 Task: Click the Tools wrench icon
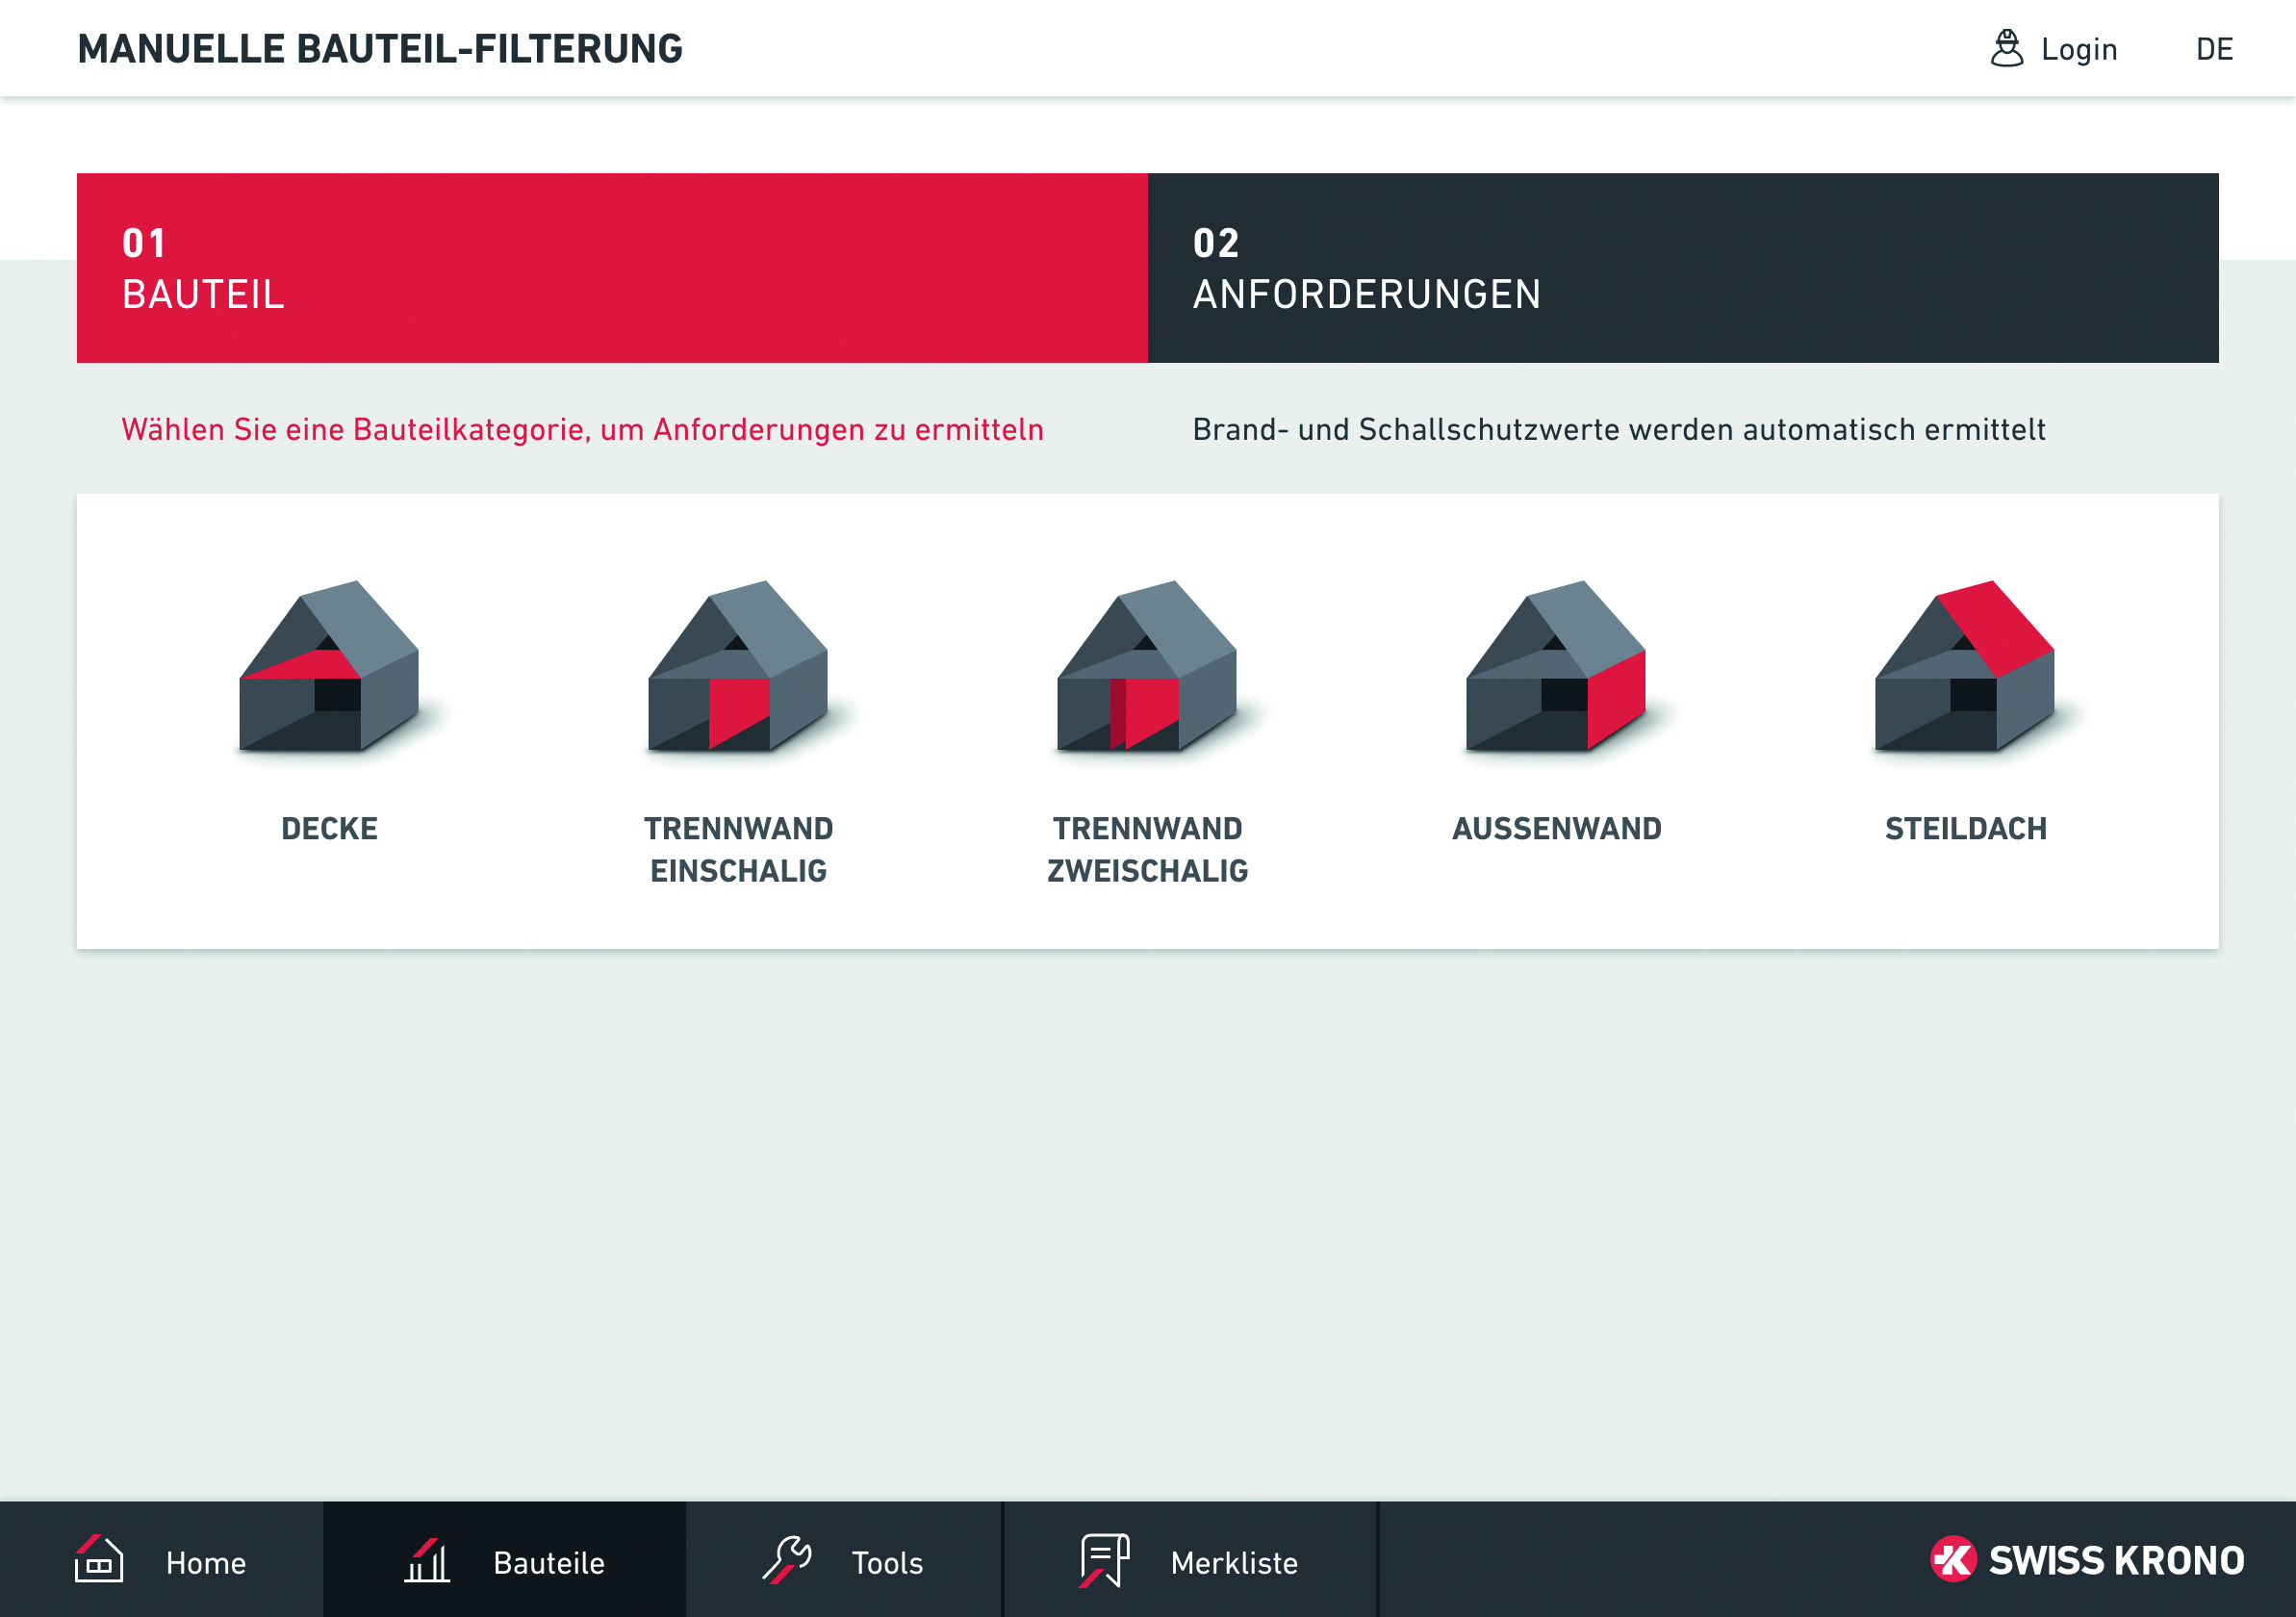point(787,1560)
